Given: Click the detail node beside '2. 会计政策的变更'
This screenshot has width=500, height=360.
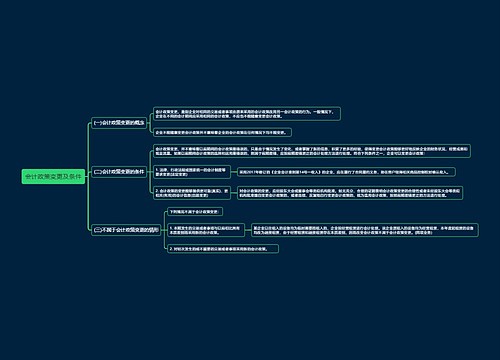Looking at the screenshot, I should click(x=350, y=193).
